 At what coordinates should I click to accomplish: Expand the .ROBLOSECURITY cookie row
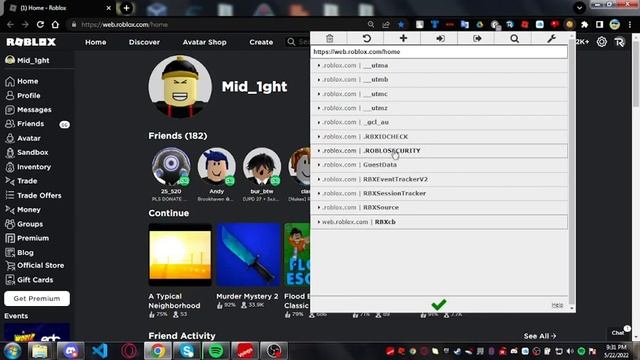[439, 151]
